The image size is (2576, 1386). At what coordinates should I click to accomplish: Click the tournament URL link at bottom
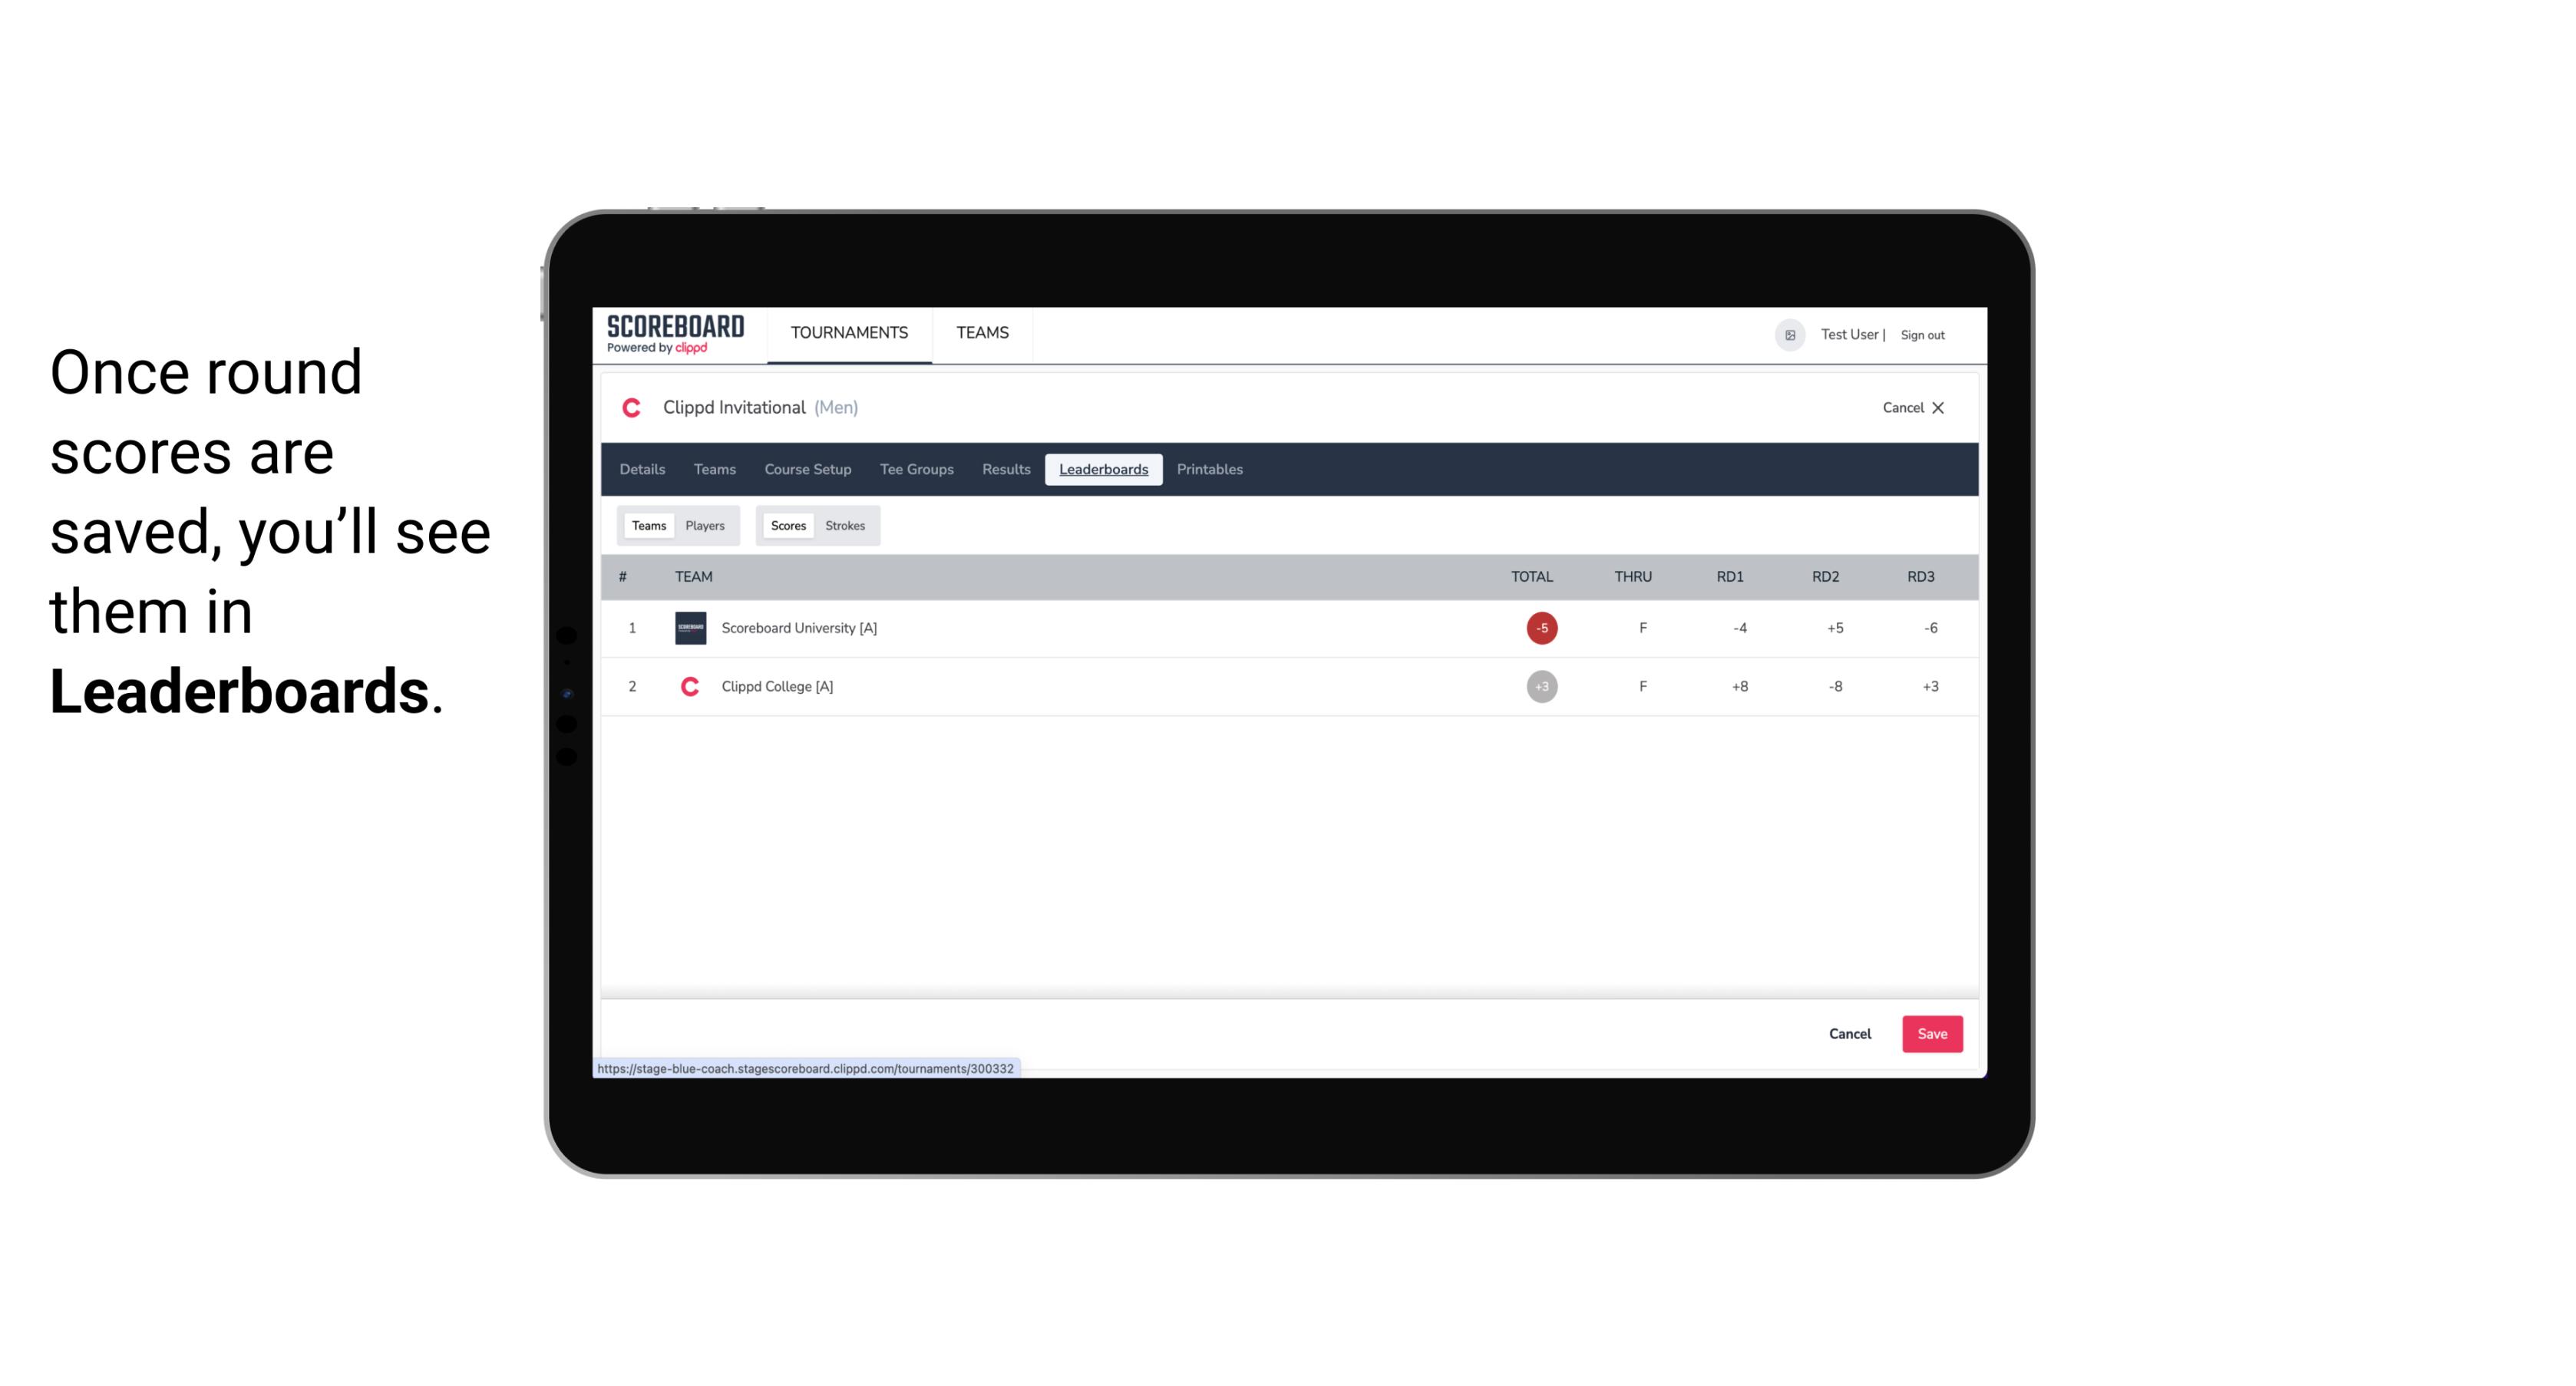(806, 1067)
